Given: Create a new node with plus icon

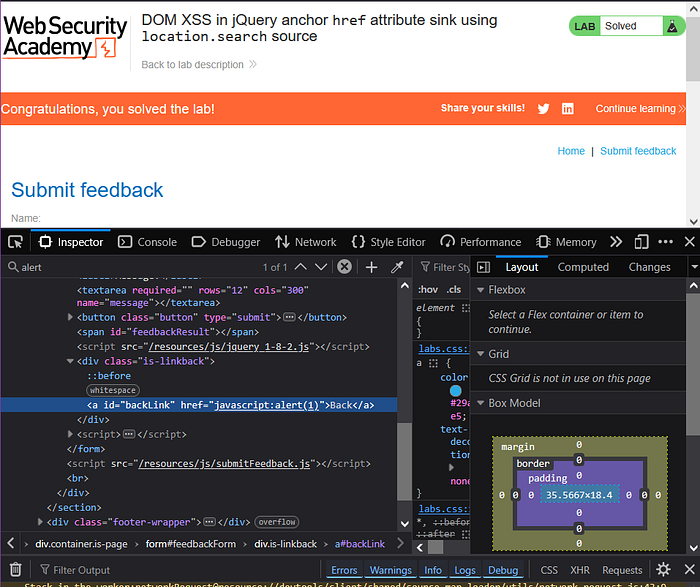Looking at the screenshot, I should pyautogui.click(x=371, y=267).
